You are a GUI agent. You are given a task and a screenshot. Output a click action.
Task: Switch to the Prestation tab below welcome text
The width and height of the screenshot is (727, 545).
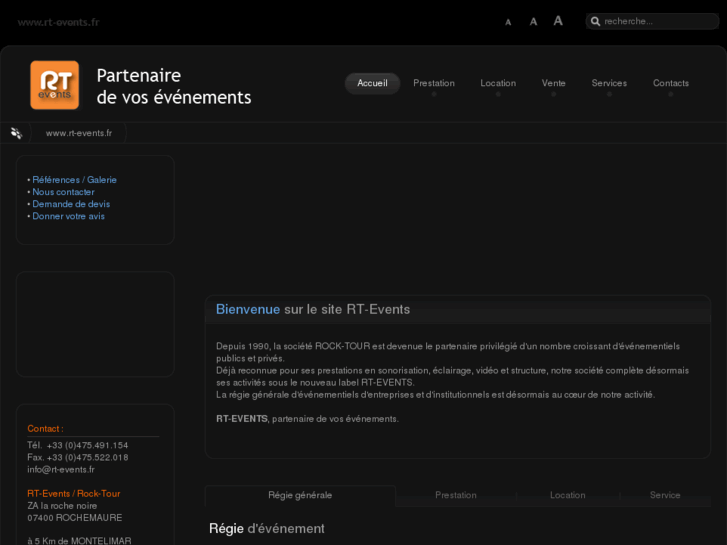tap(456, 495)
